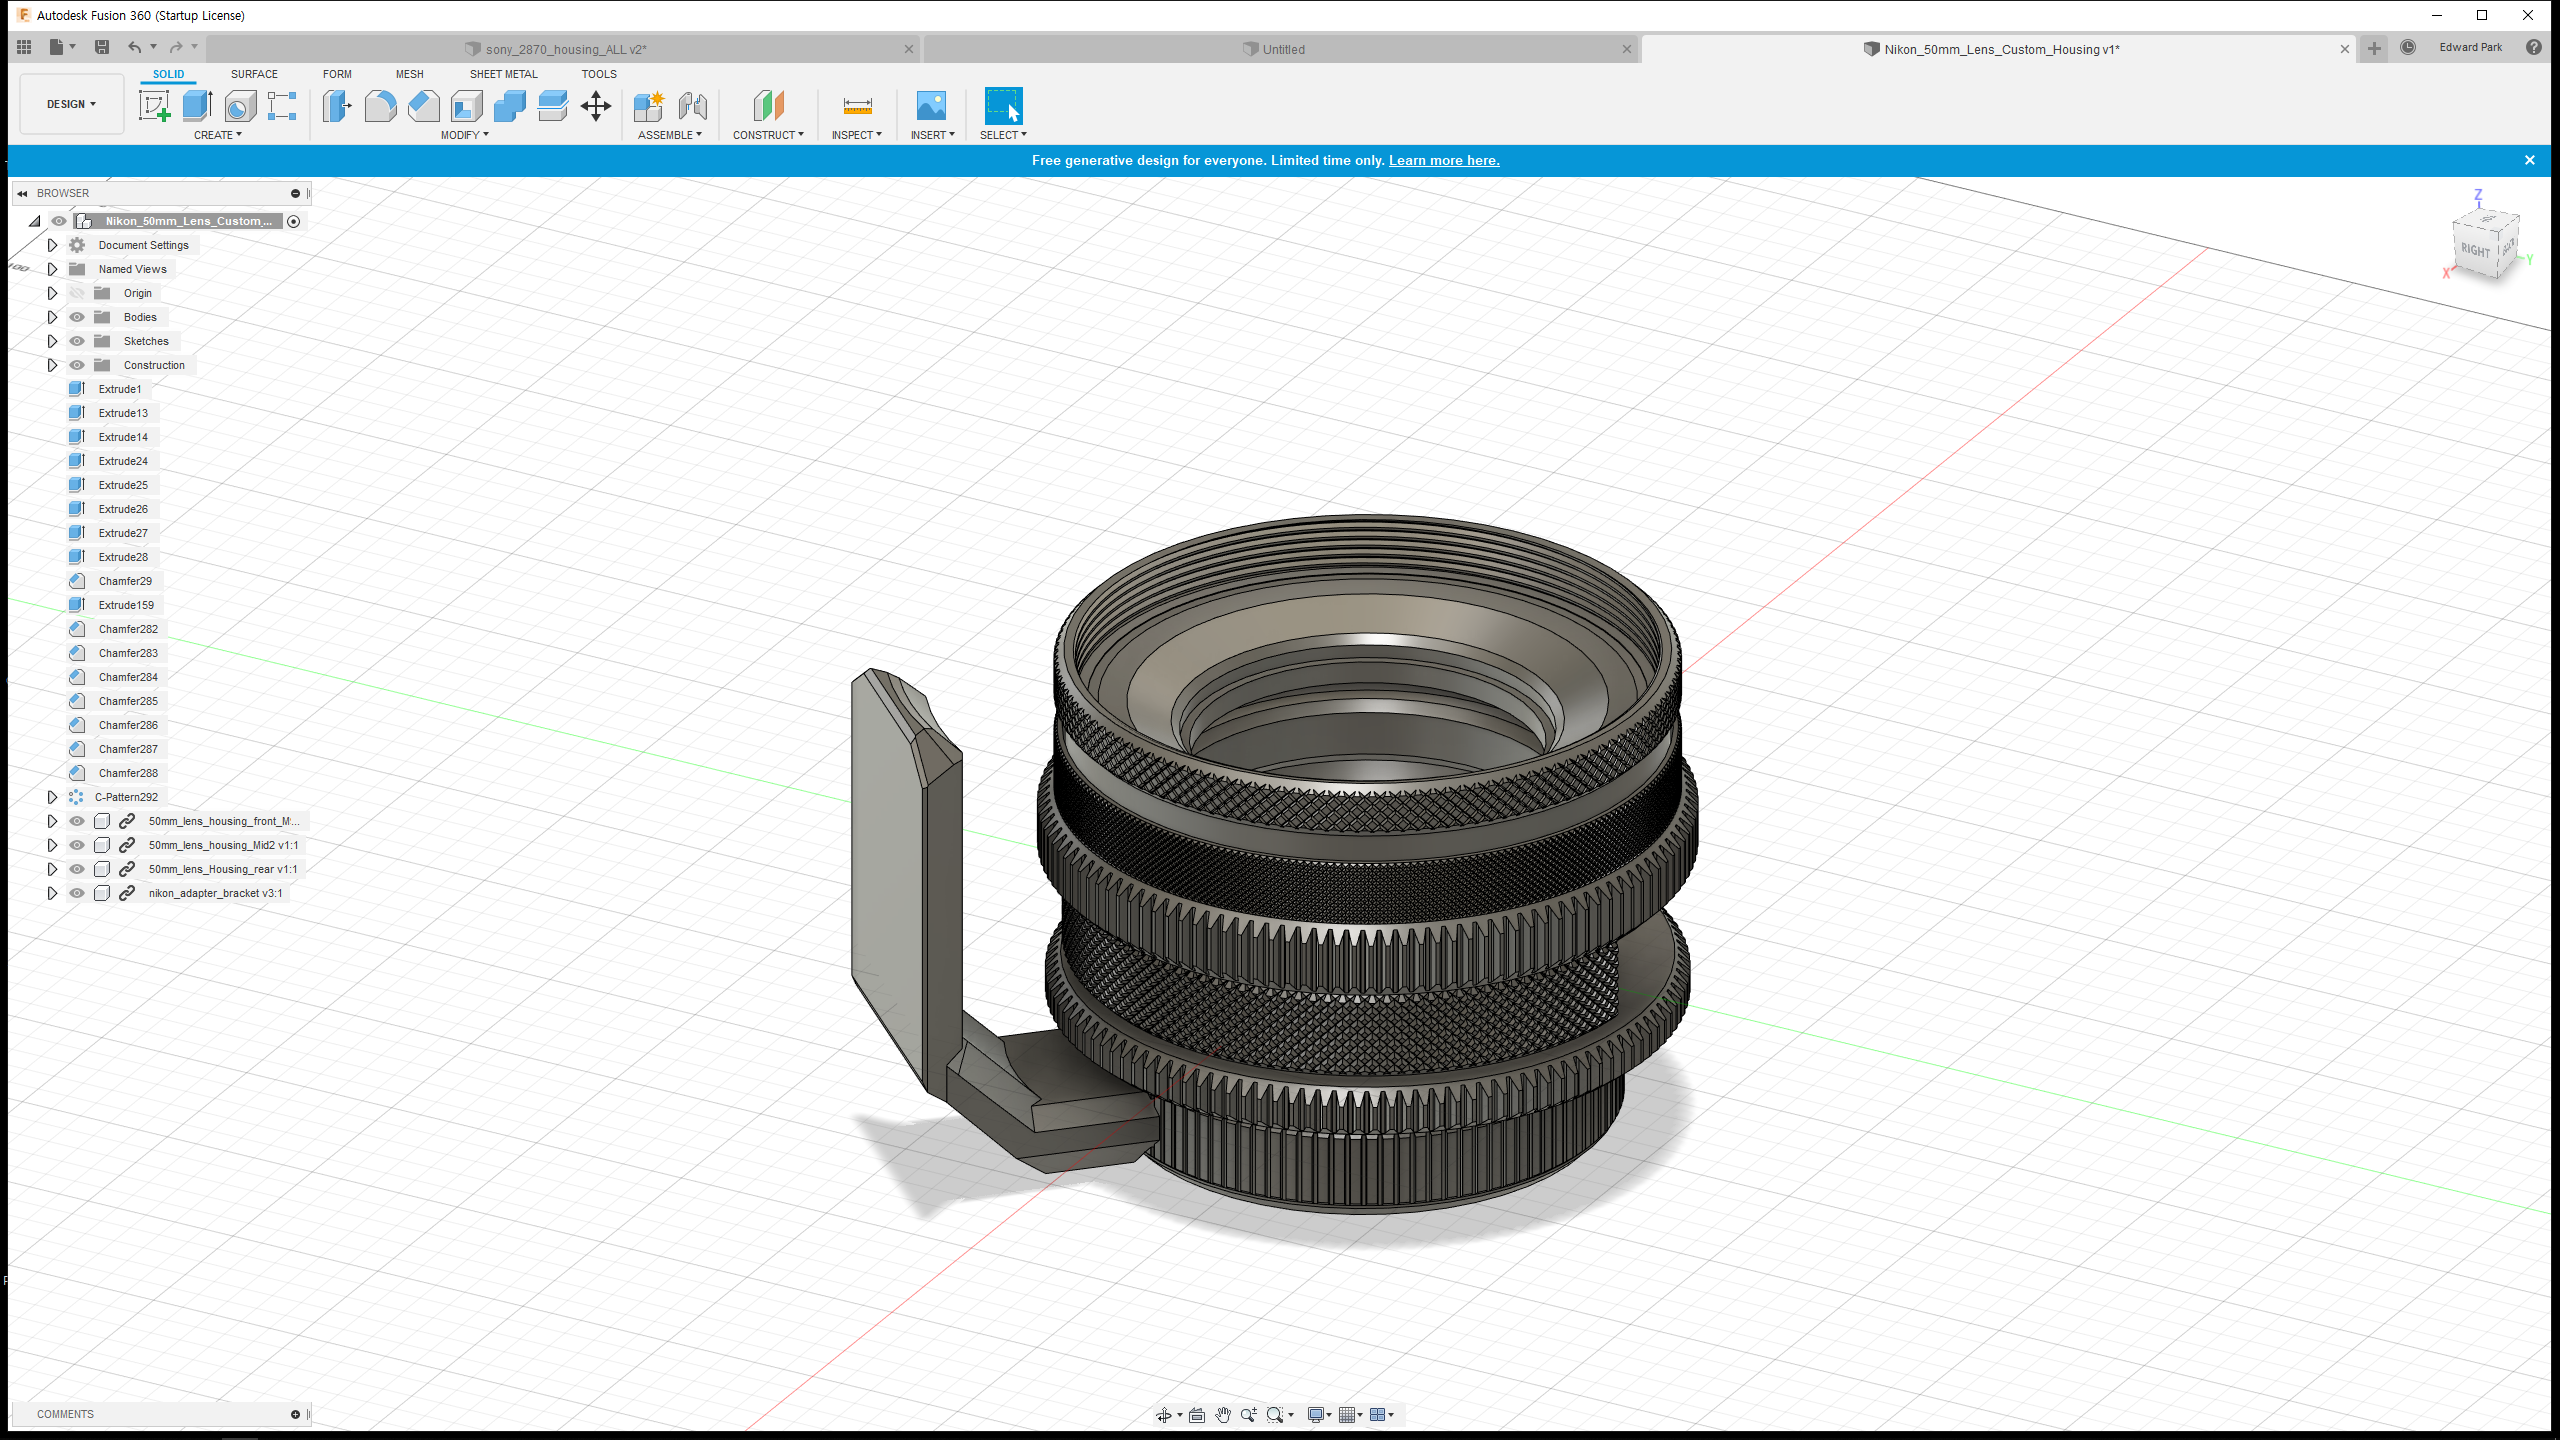The width and height of the screenshot is (2560, 1440).
Task: Click the Learn more here link
Action: tap(1443, 160)
